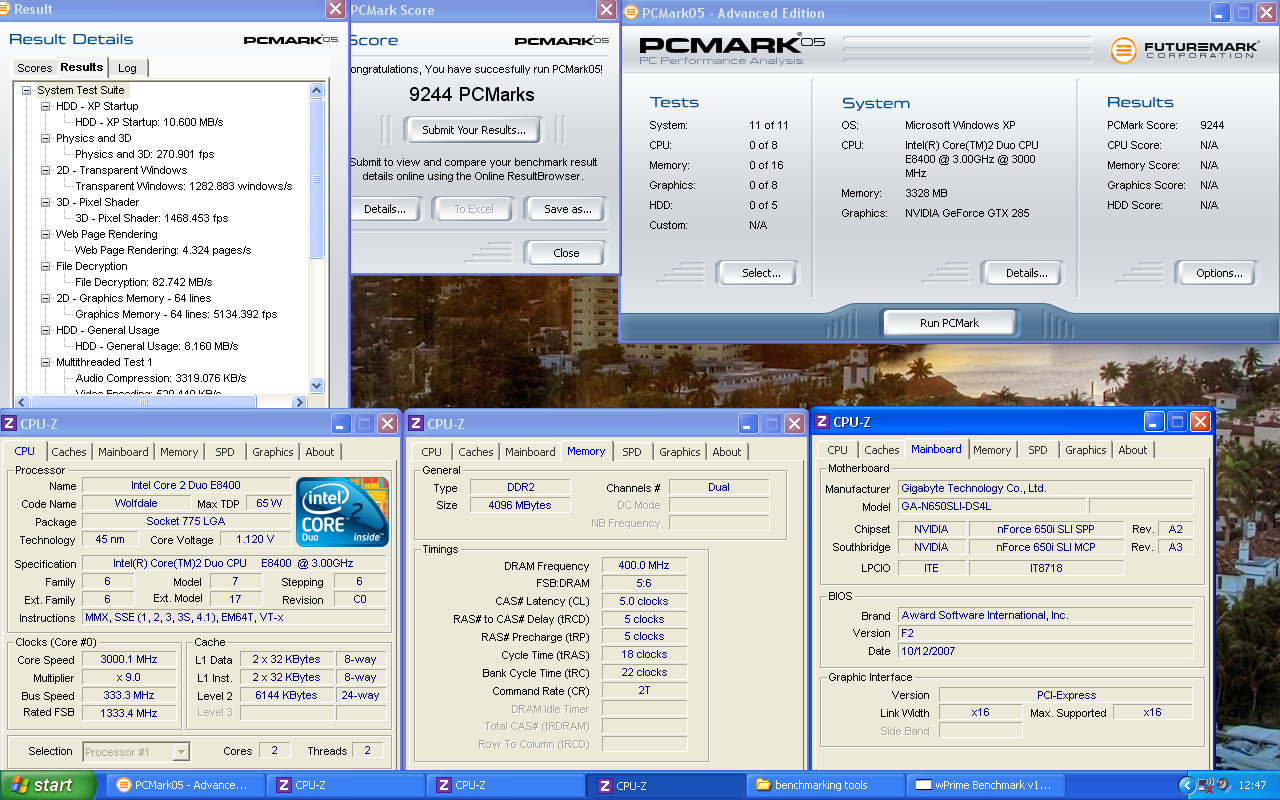
Task: Click Submit Your Results button
Action: [473, 130]
